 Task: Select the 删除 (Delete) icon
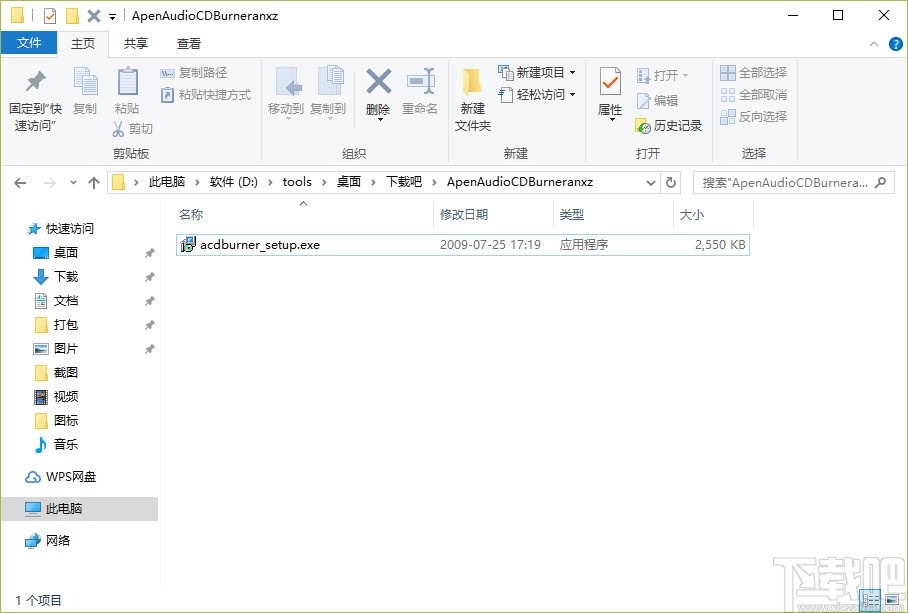click(378, 92)
